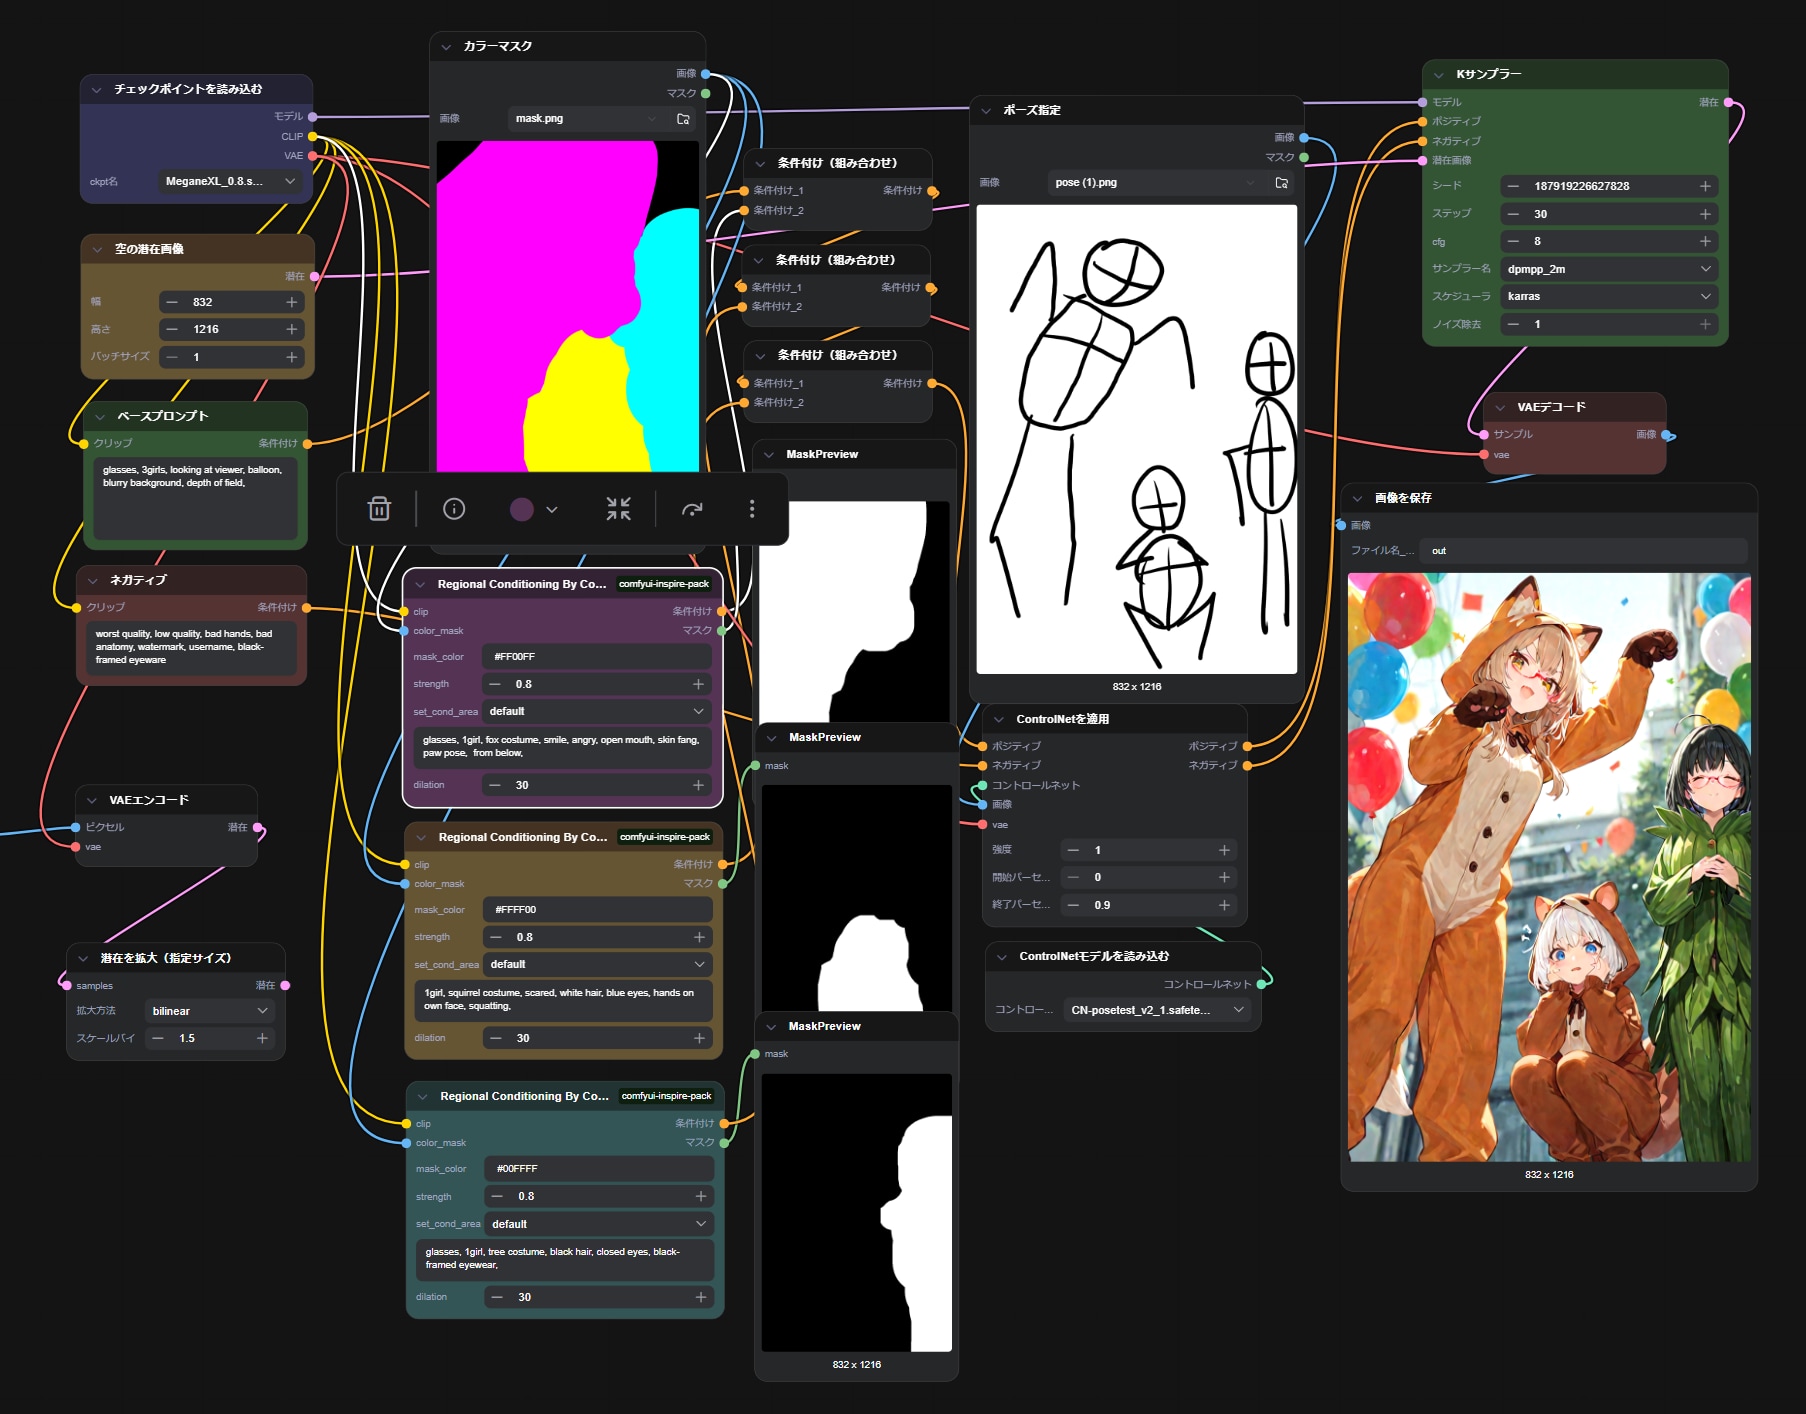Collapse selected node using inward arrows icon
The image size is (1806, 1414).
click(618, 509)
